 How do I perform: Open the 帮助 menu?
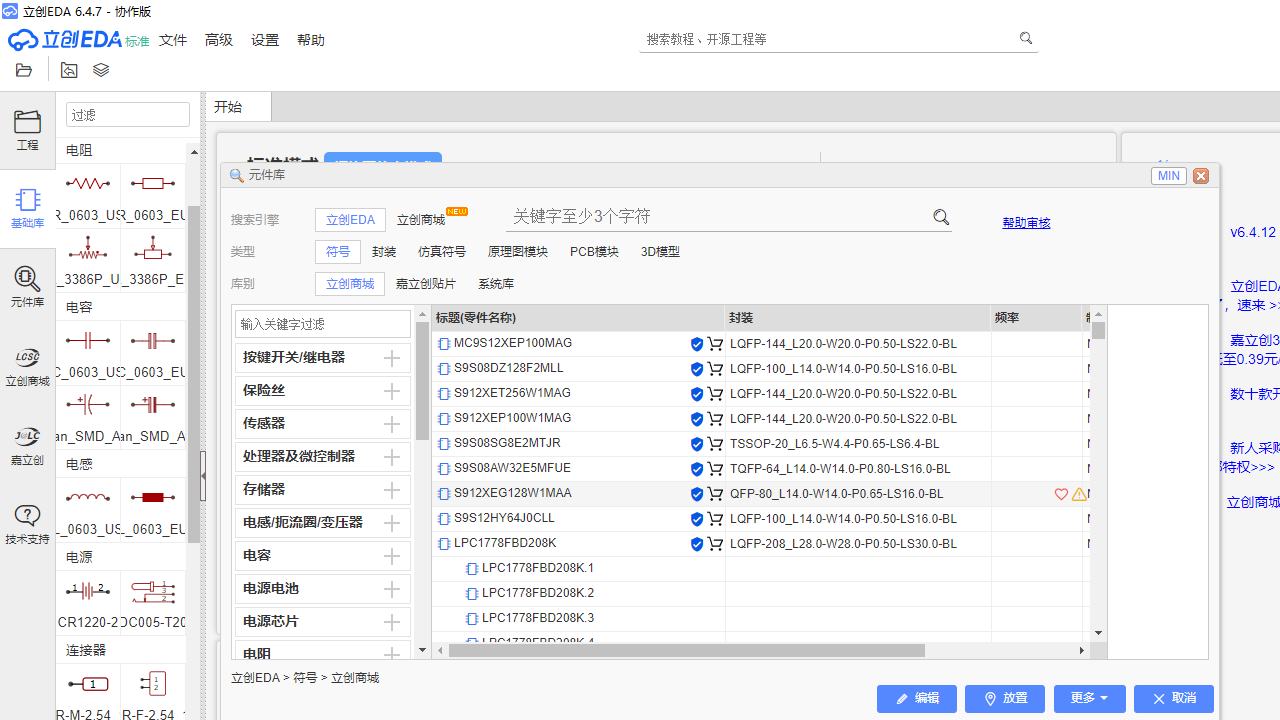coord(311,40)
